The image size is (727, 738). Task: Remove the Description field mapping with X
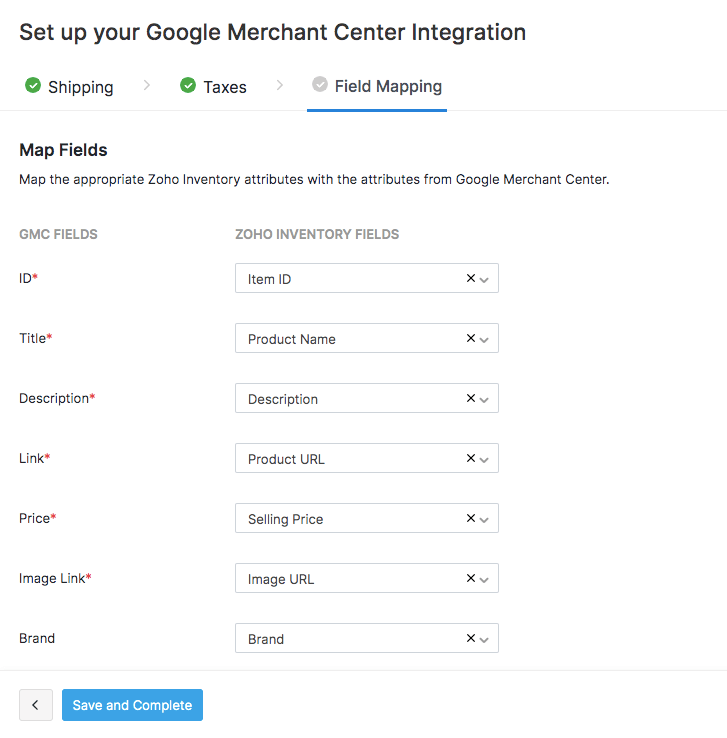[470, 399]
